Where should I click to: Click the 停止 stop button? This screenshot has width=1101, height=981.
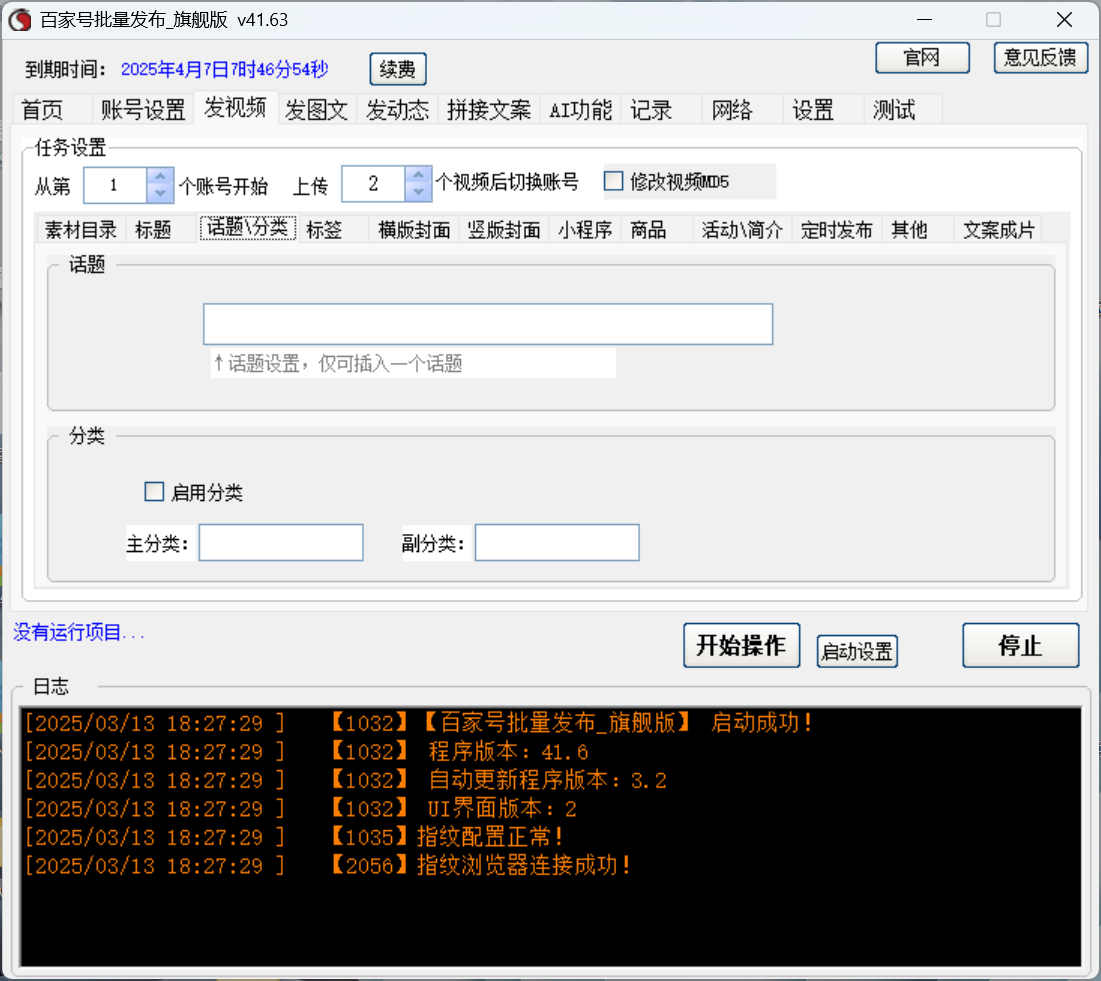pyautogui.click(x=1020, y=645)
